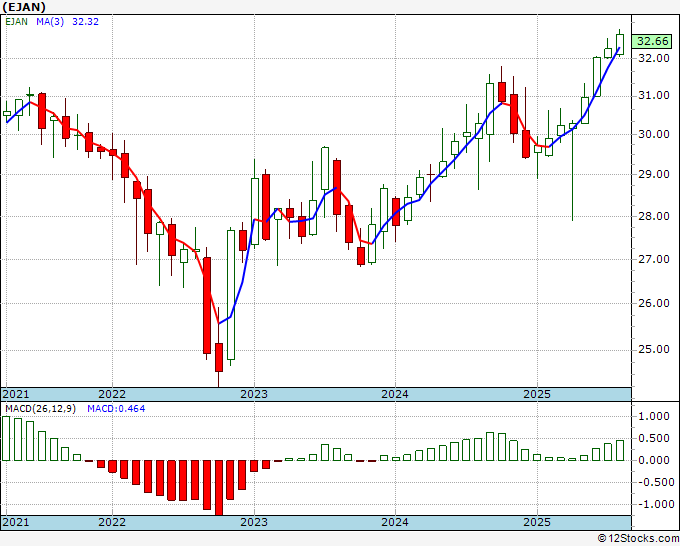This screenshot has height=546, width=680.
Task: Click the lowest red candlestick near 25.00
Action: [219, 357]
